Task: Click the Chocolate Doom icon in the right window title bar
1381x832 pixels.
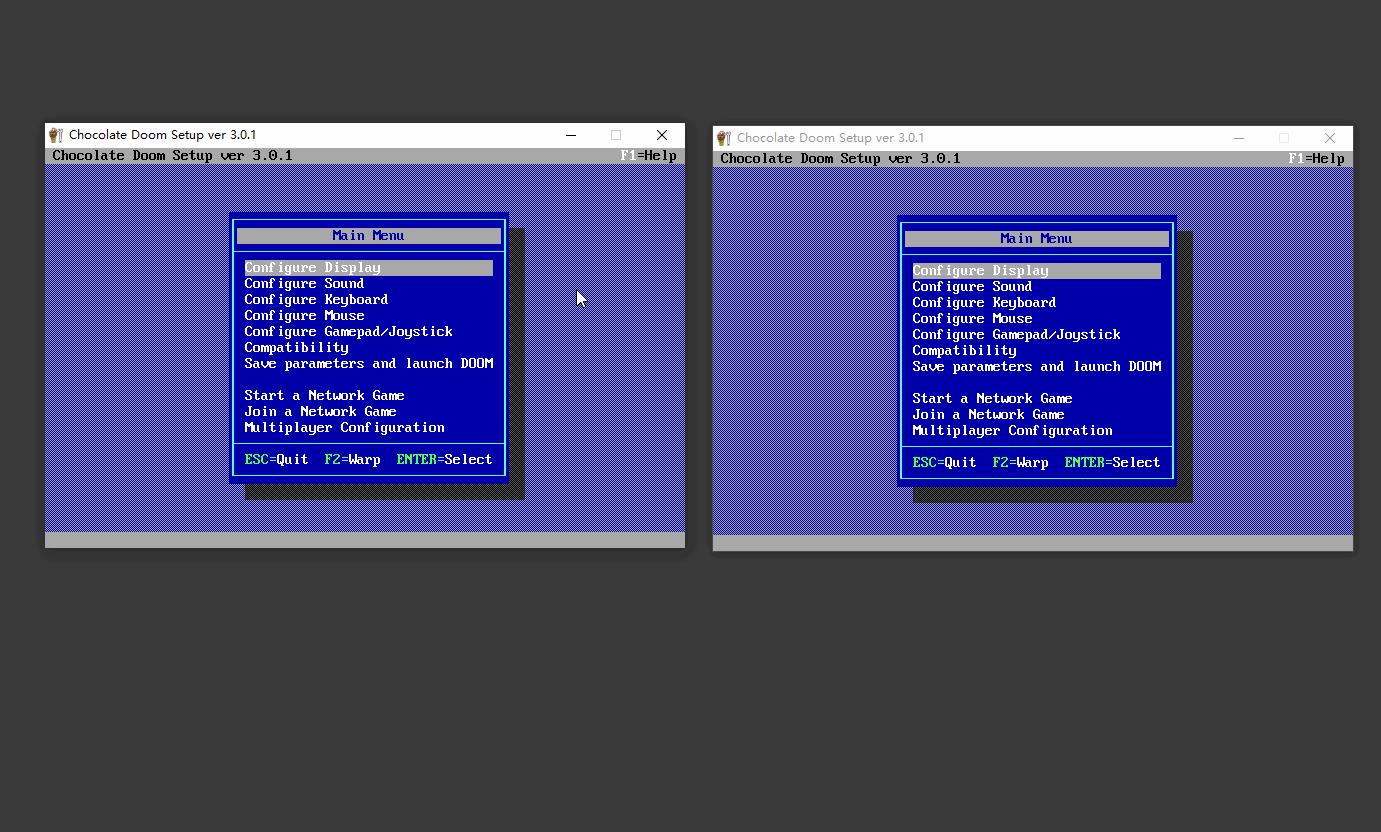Action: (x=724, y=138)
